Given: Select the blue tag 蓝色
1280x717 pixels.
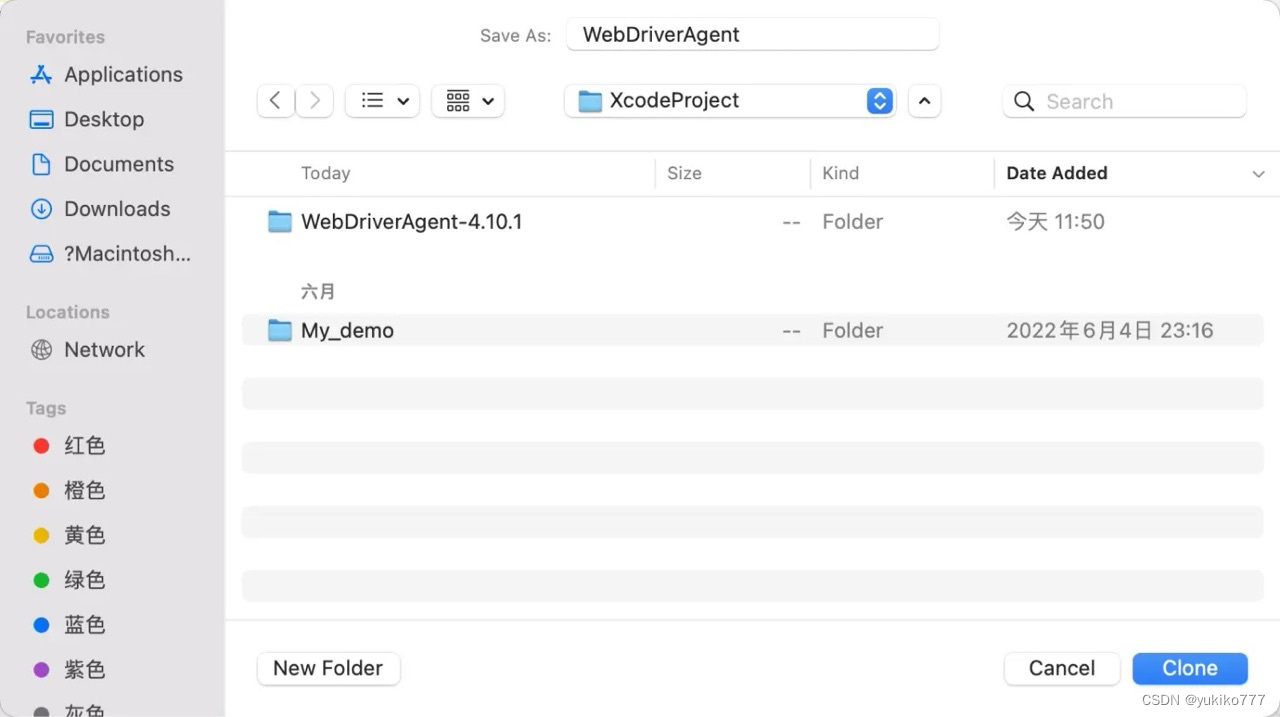Looking at the screenshot, I should (x=84, y=625).
